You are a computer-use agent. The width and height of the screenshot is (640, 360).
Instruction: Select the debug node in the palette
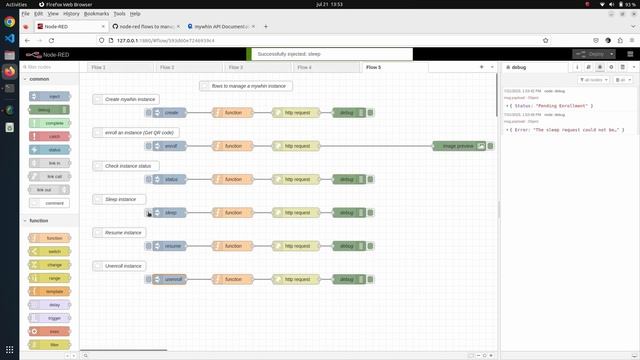click(49, 110)
